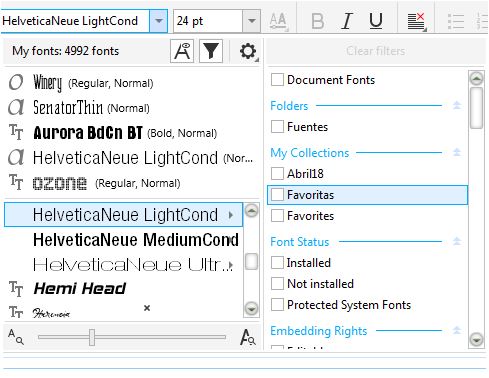
Task: Collapse the Embedding Rights section
Action: click(457, 330)
